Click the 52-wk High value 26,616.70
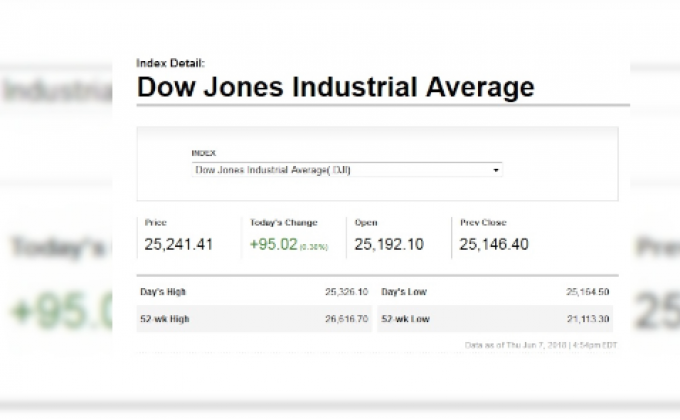Viewport: 680px width, 420px height. (x=346, y=318)
